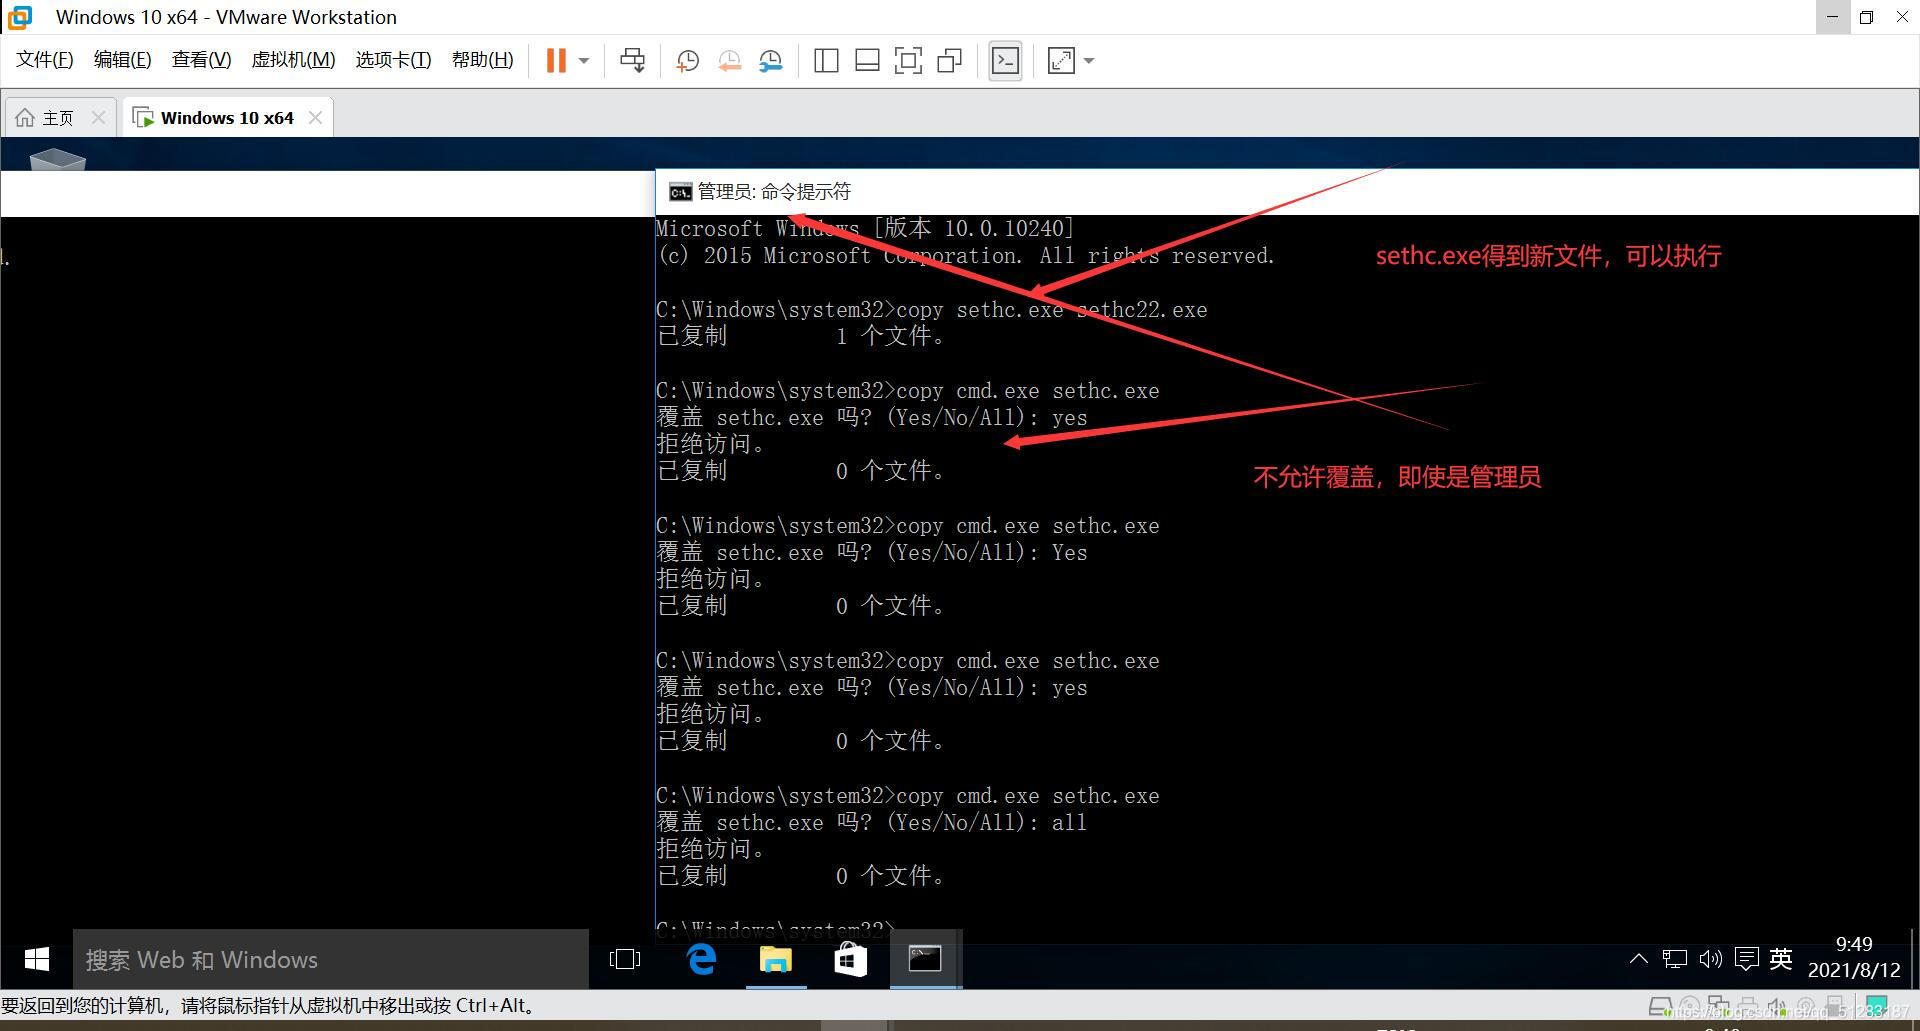1920x1031 pixels.
Task: Select the command prompt taskbar button
Action: [x=925, y=960]
